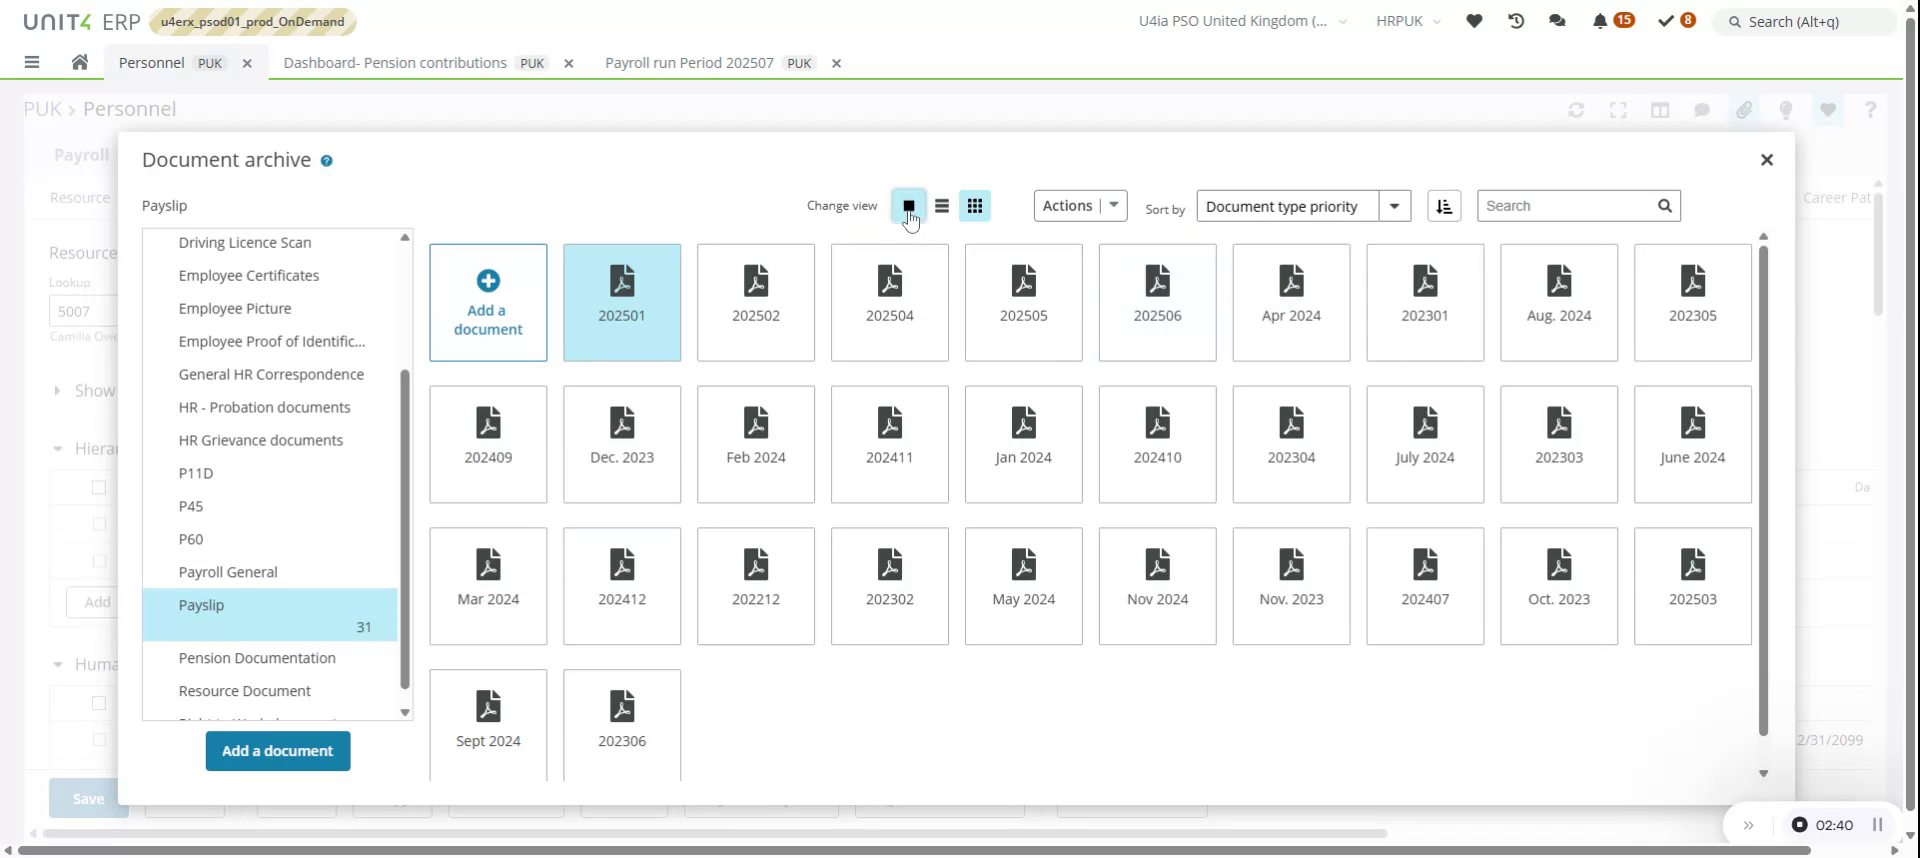Open the HRPUK role dropdown
The width and height of the screenshot is (1920, 858).
(x=1408, y=21)
